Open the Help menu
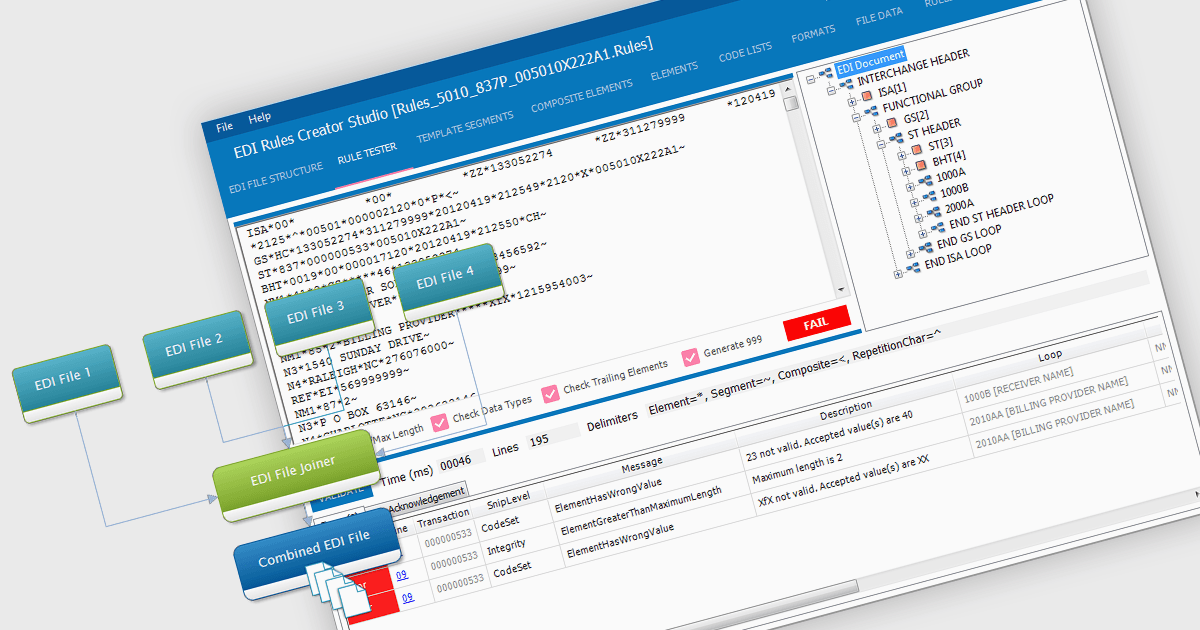Image resolution: width=1200 pixels, height=630 pixels. (259, 118)
